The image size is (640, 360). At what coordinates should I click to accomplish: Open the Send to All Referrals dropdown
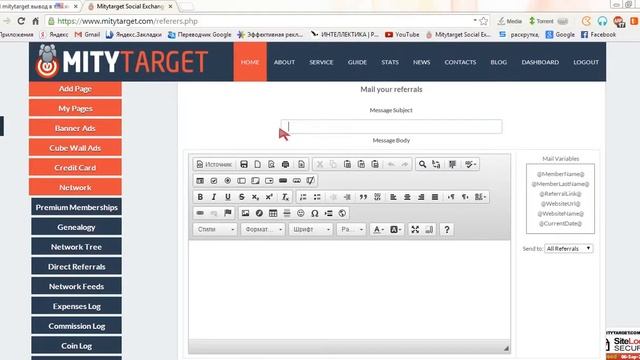[569, 249]
